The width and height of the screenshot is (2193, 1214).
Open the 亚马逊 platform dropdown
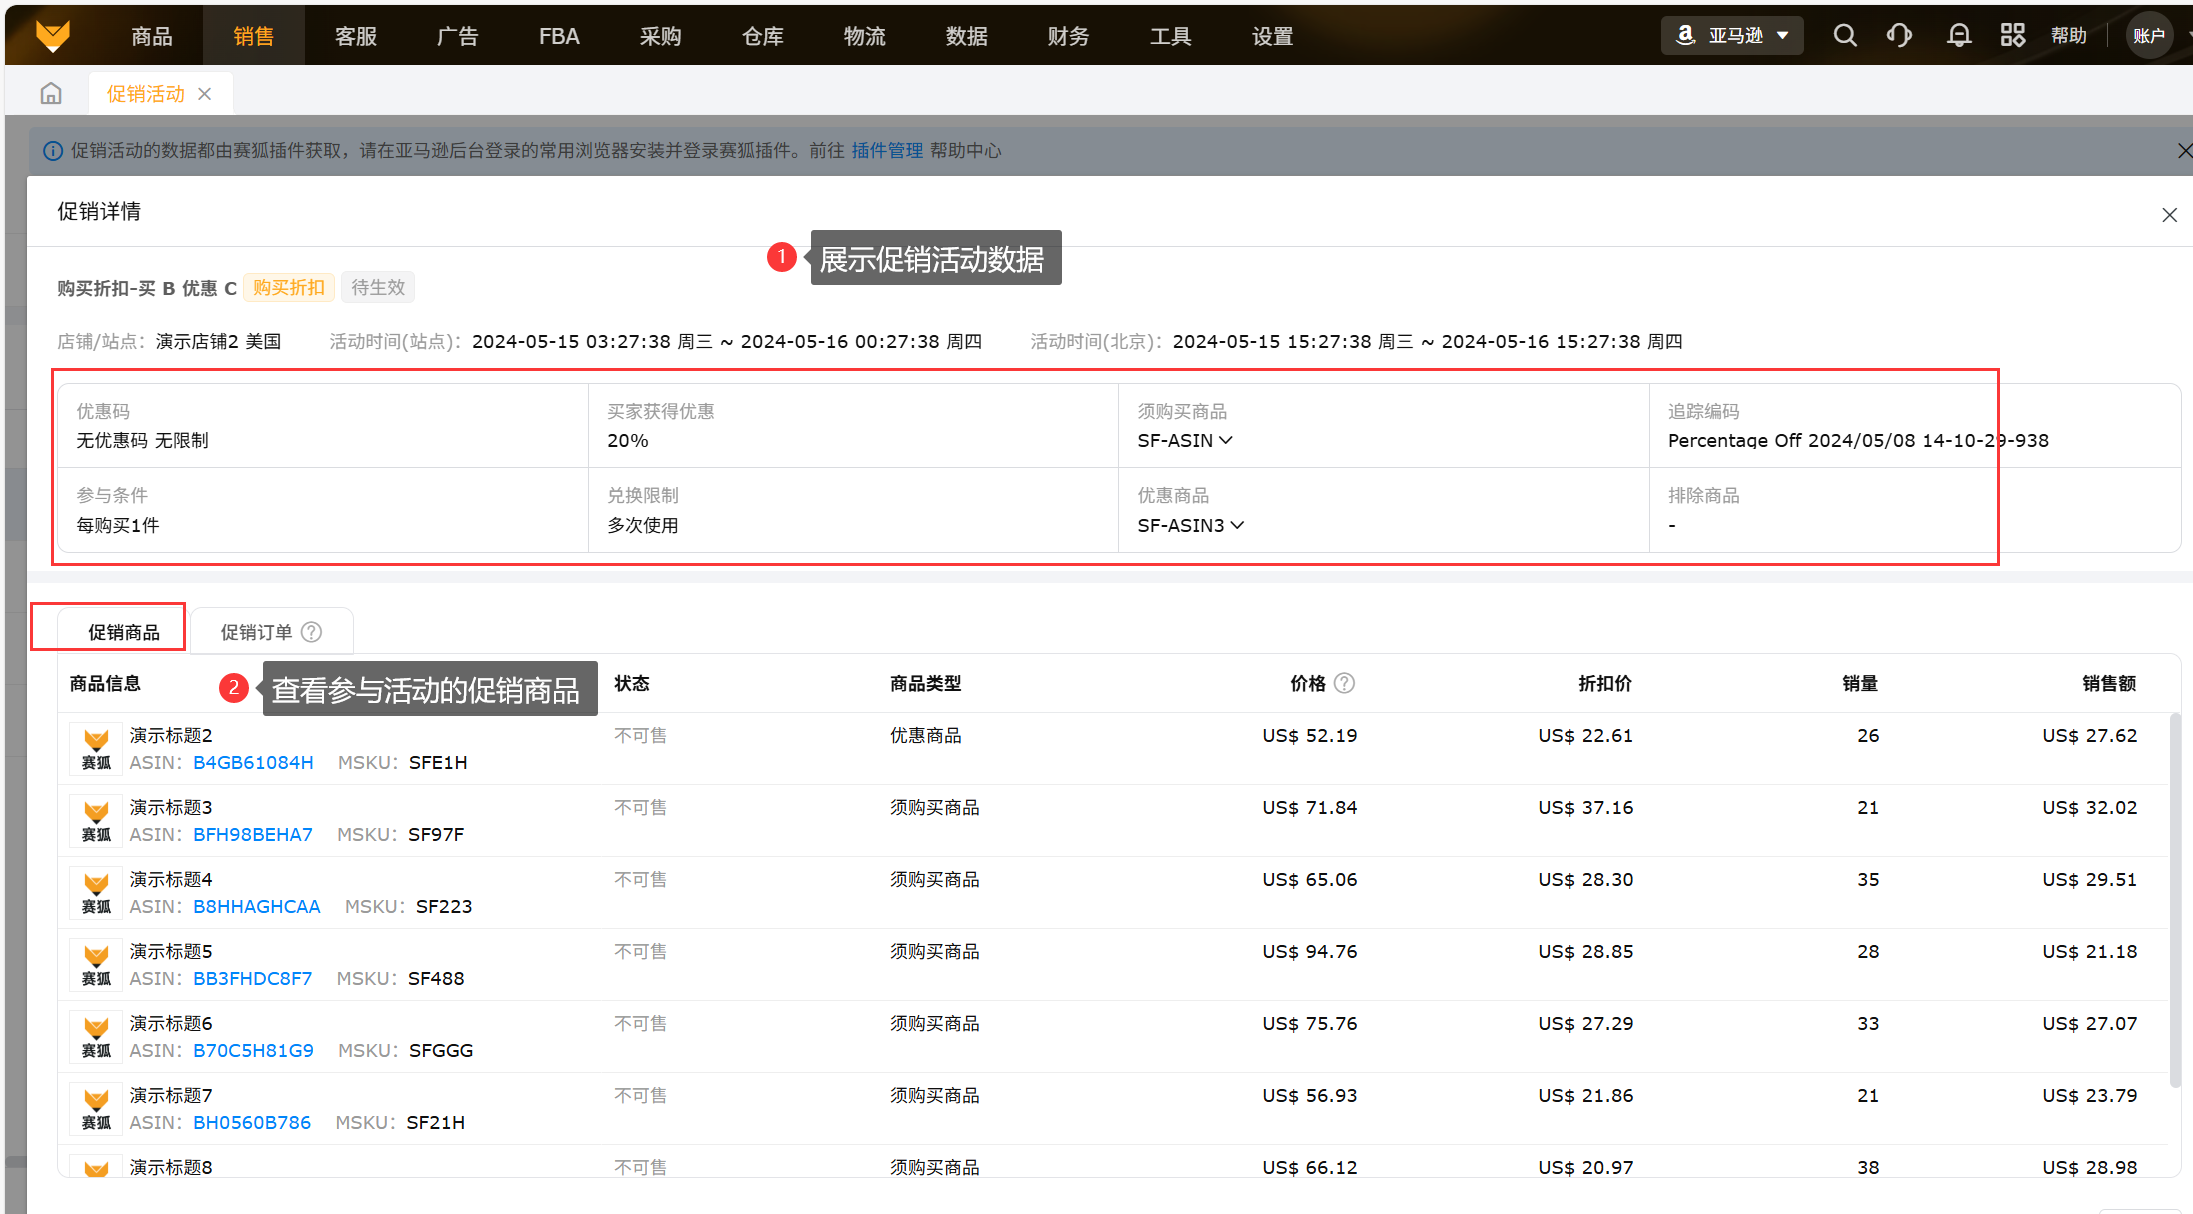[x=1732, y=36]
